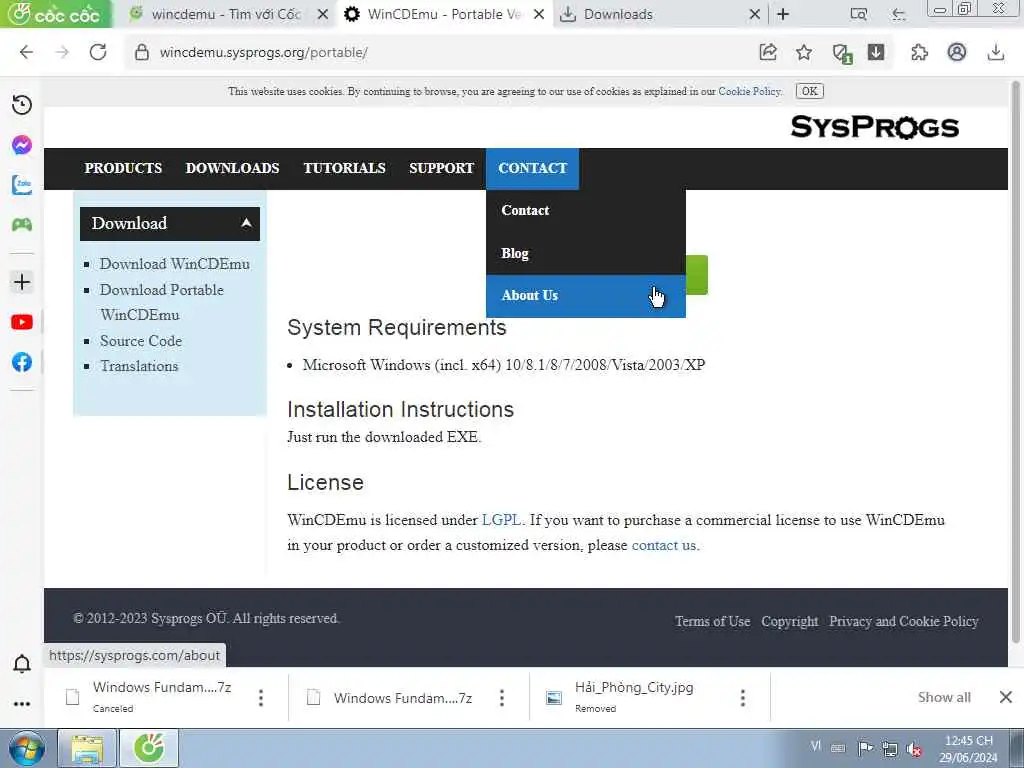
Task: Close the WinCDEmu Portable tab
Action: [x=539, y=14]
